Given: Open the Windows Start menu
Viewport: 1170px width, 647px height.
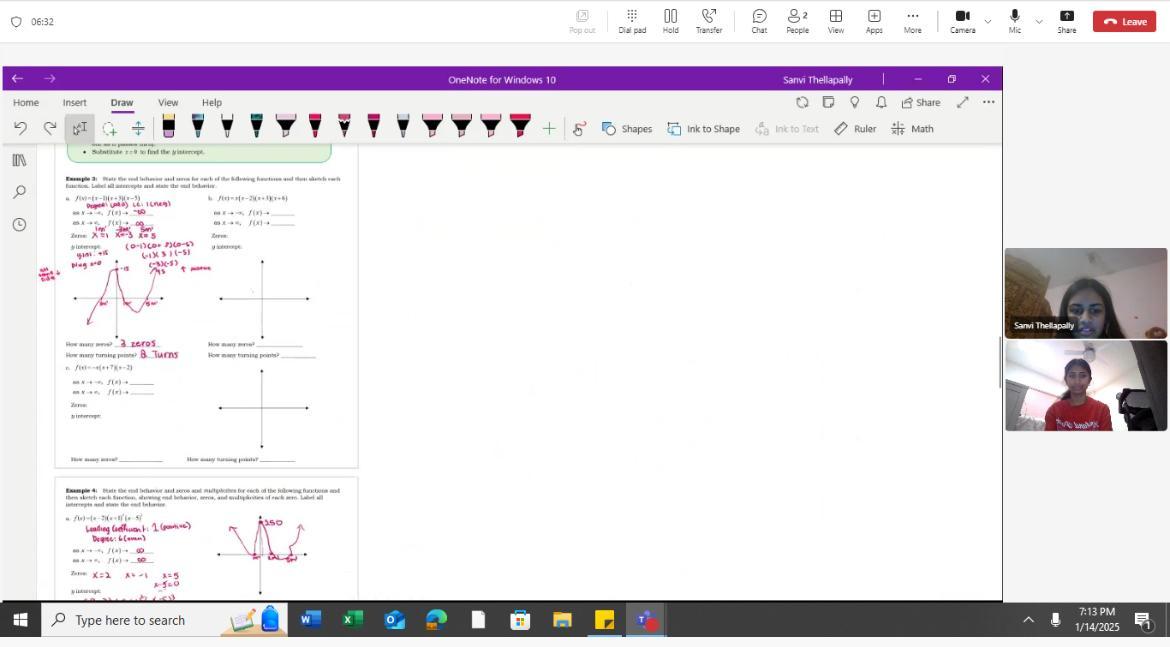Looking at the screenshot, I should click(x=20, y=619).
